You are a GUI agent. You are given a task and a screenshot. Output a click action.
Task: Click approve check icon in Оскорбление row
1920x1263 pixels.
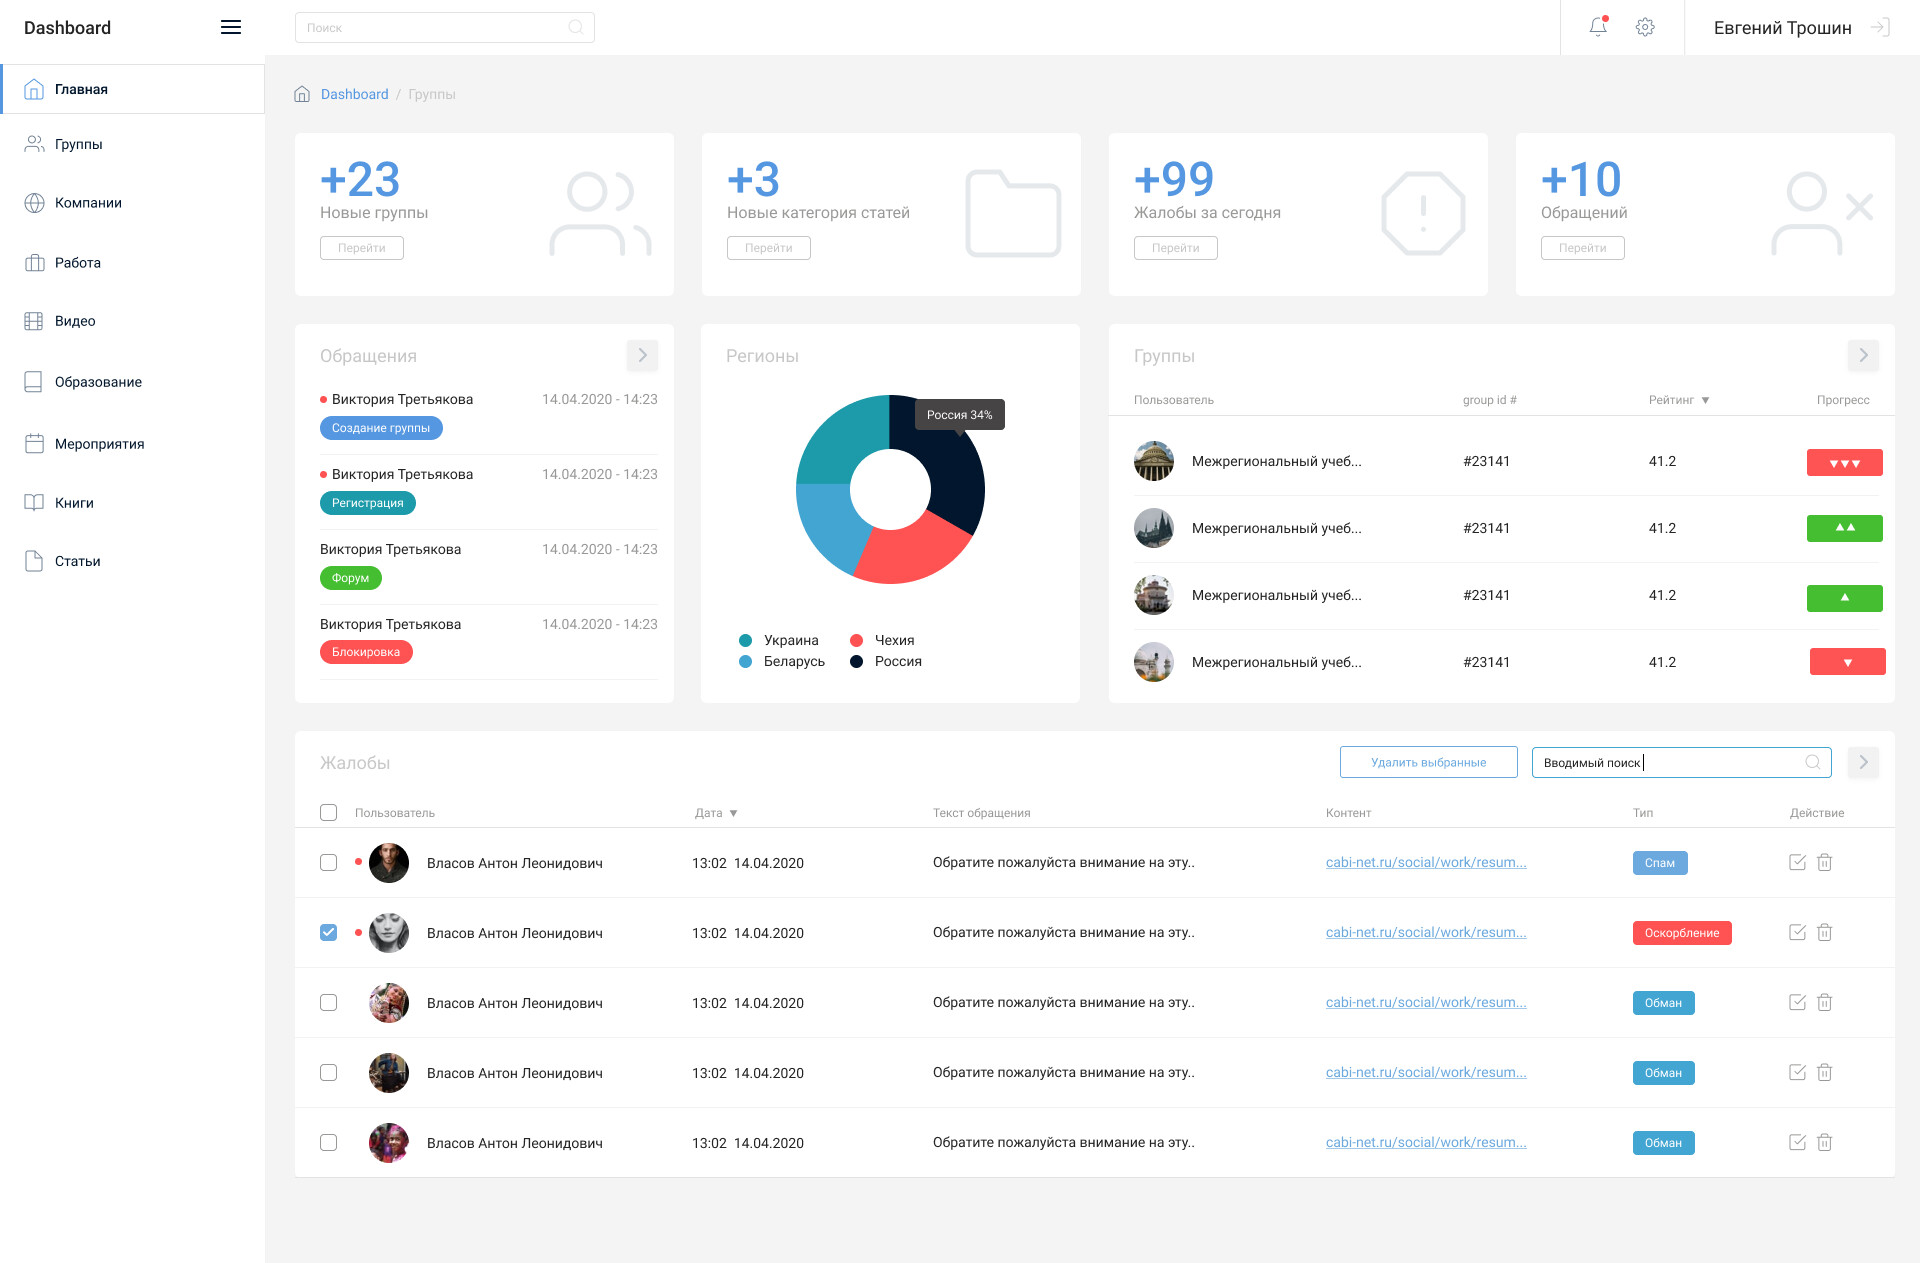(x=1797, y=932)
